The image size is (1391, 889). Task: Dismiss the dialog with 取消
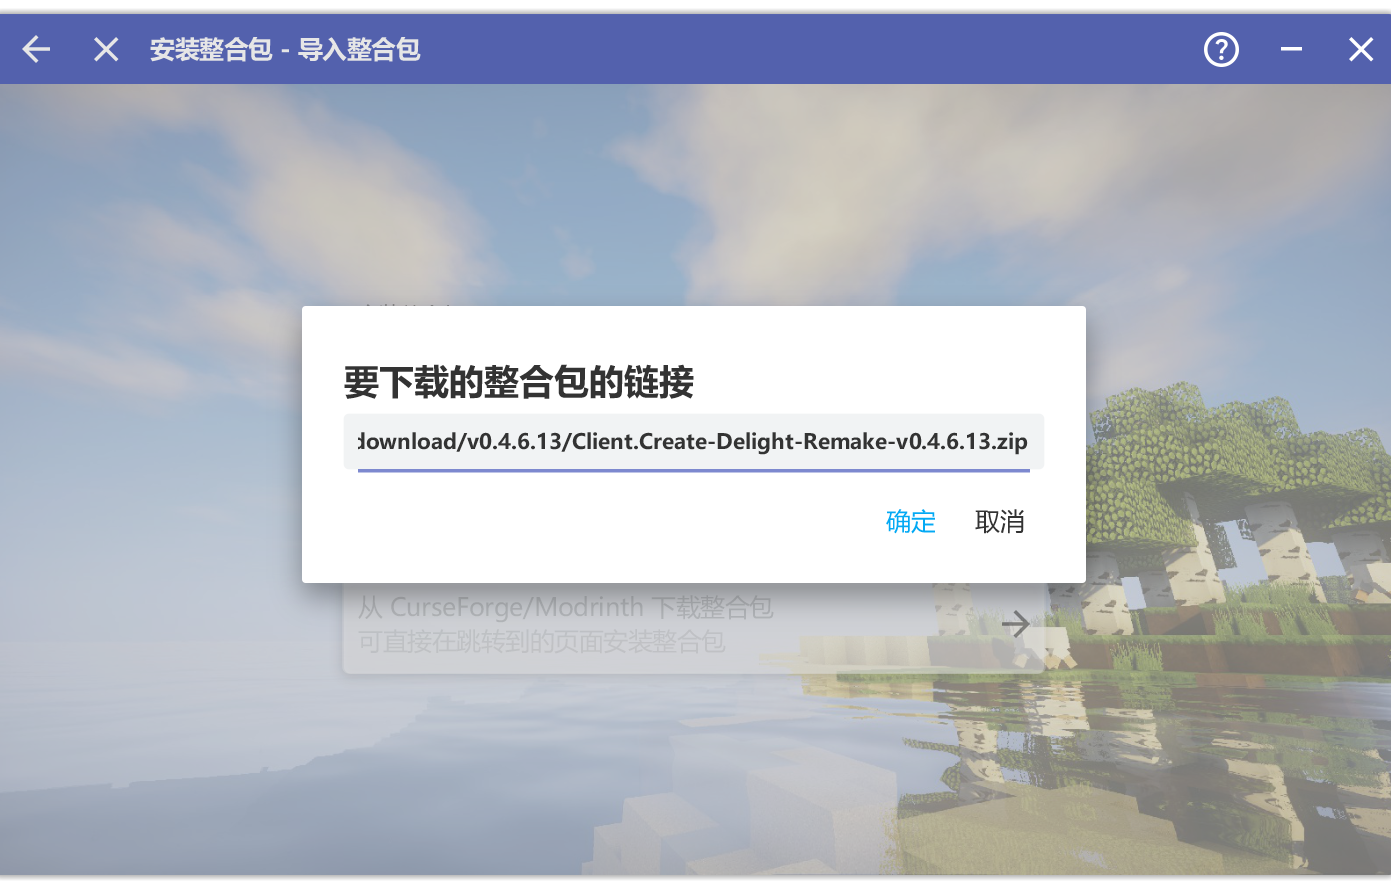click(999, 521)
